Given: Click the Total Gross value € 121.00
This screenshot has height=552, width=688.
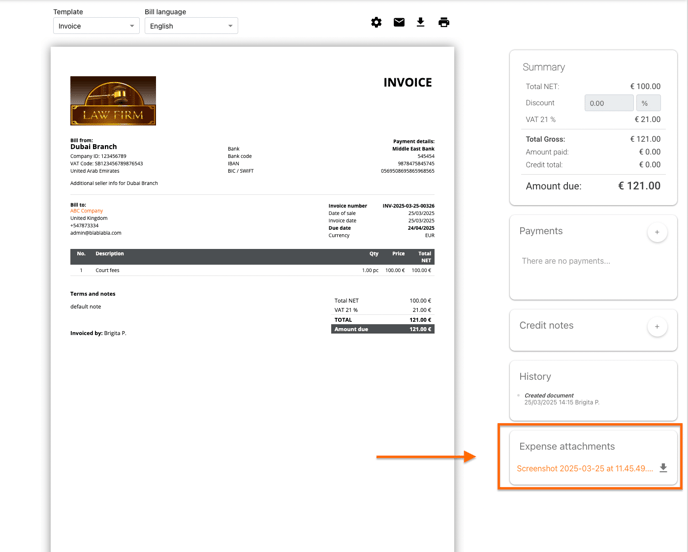Looking at the screenshot, I should (645, 139).
